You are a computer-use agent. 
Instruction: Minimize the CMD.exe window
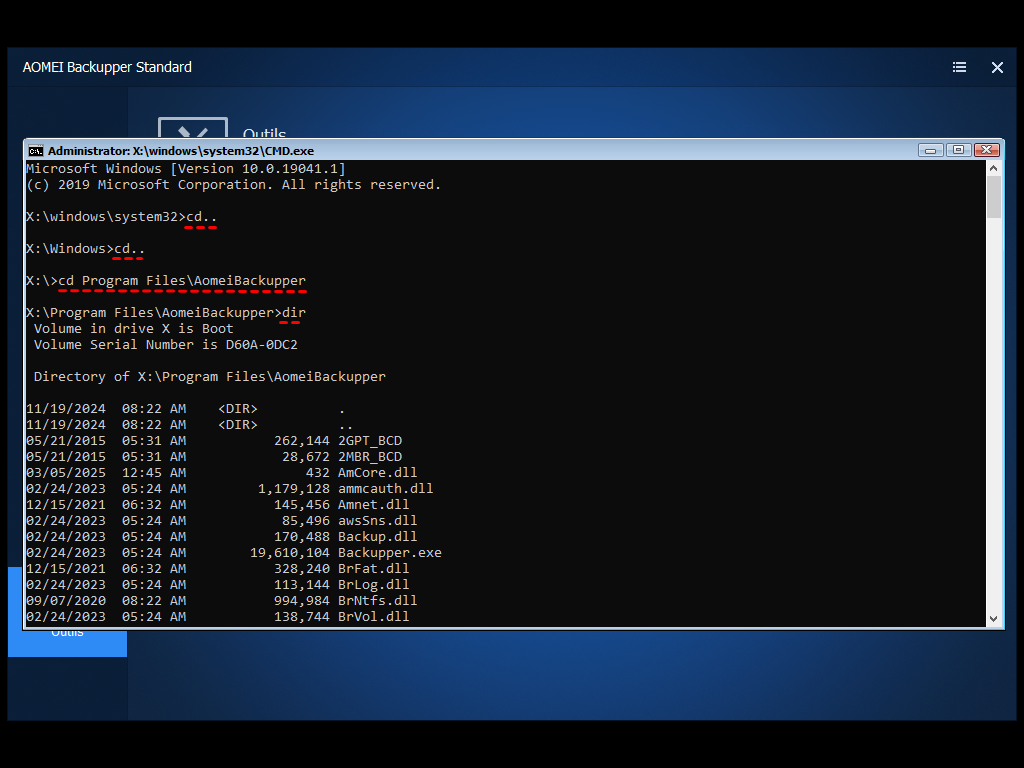click(930, 150)
